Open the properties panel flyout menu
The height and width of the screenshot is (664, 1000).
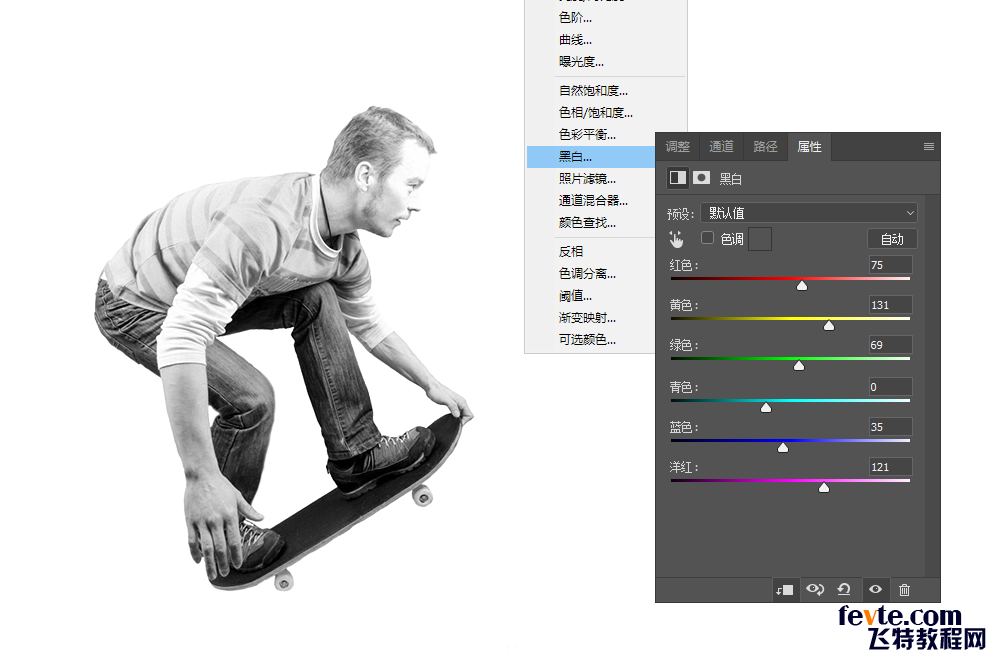[x=929, y=147]
